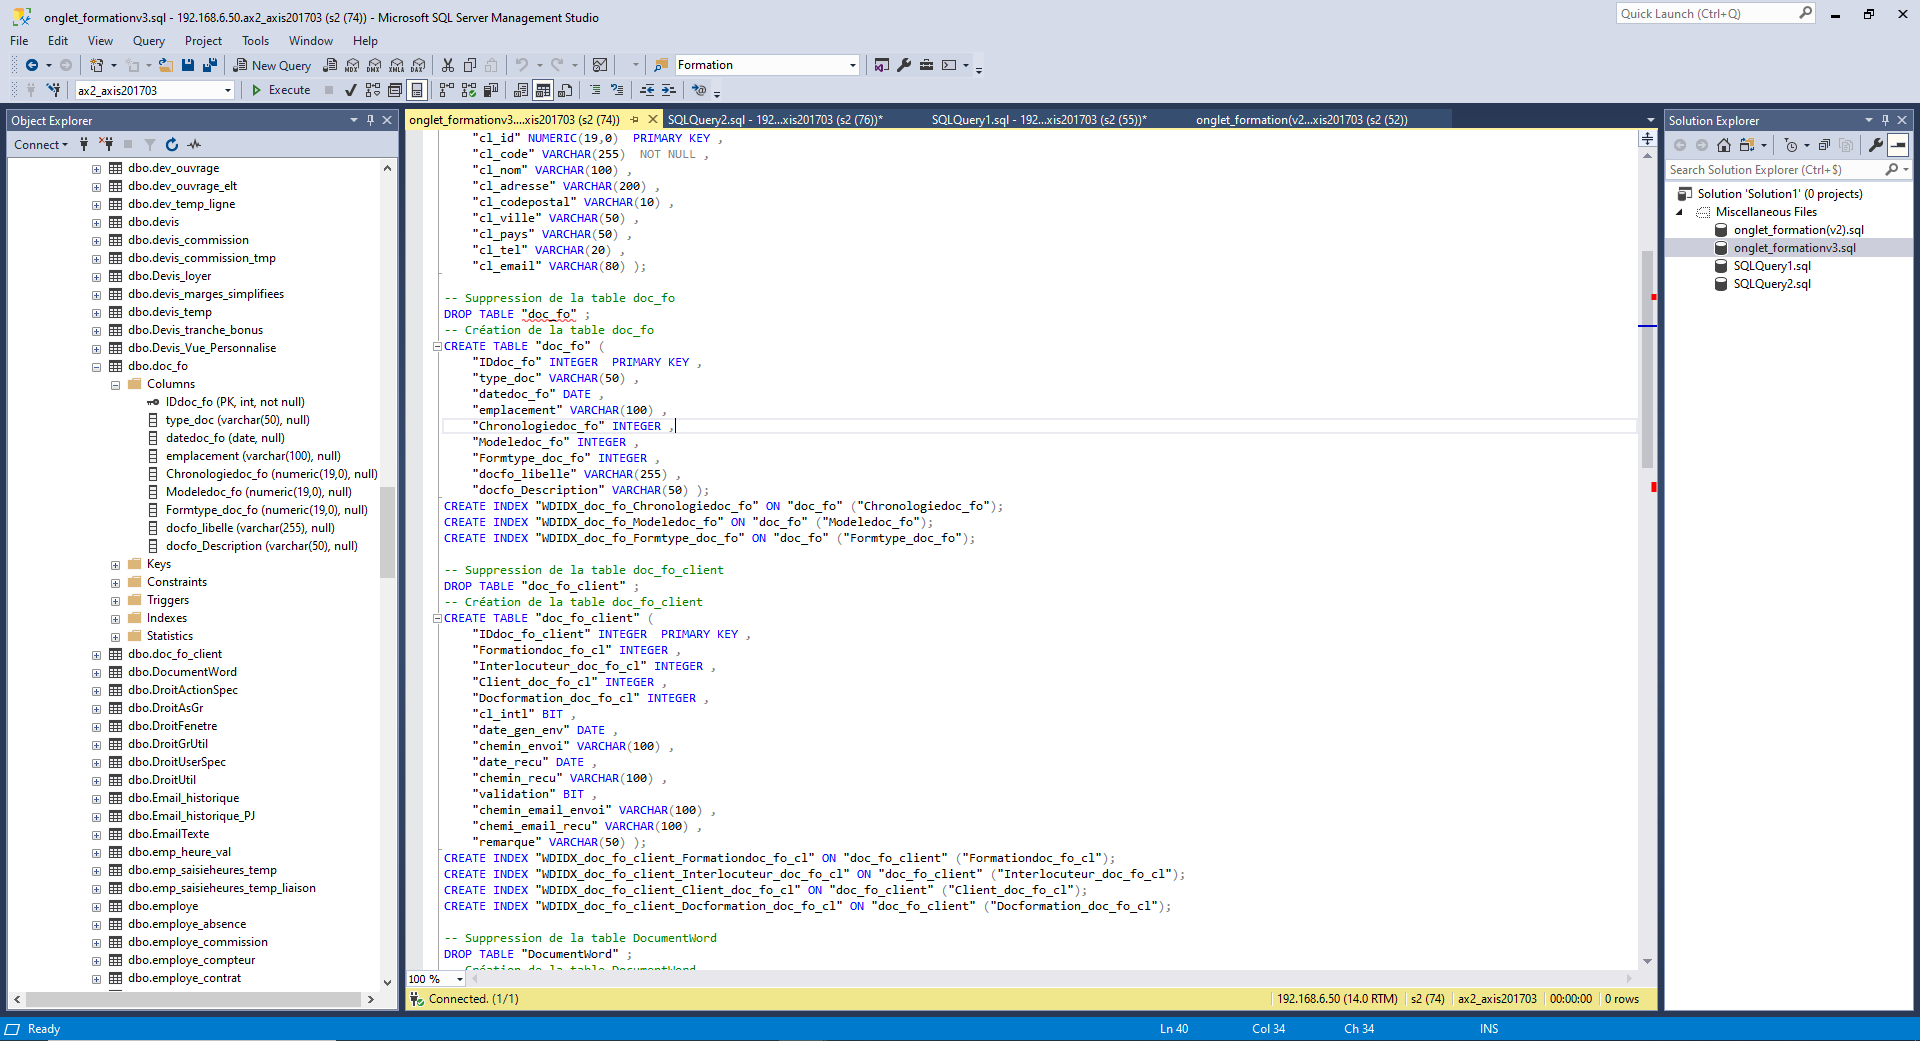
Task: Toggle Results to Text mode
Action: pos(521,90)
